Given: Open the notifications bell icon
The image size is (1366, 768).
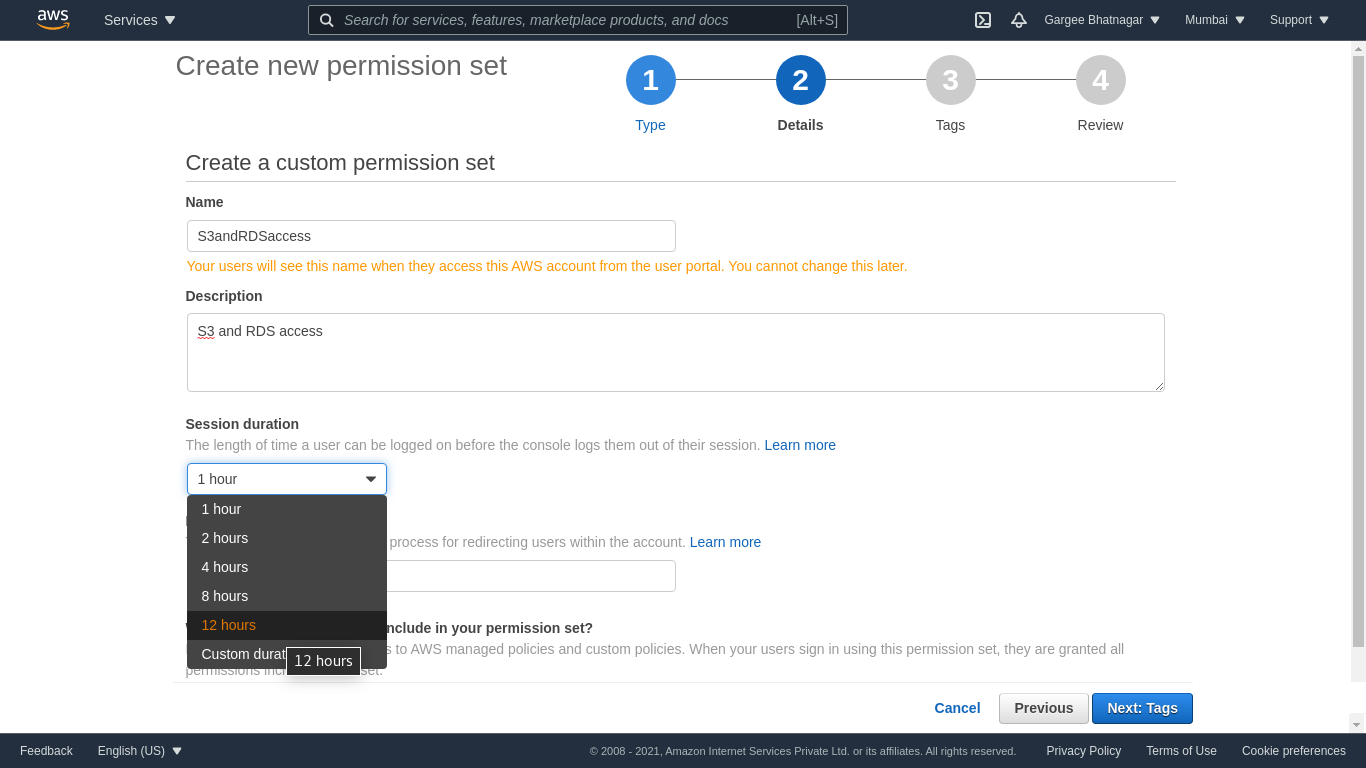Looking at the screenshot, I should tap(1019, 20).
